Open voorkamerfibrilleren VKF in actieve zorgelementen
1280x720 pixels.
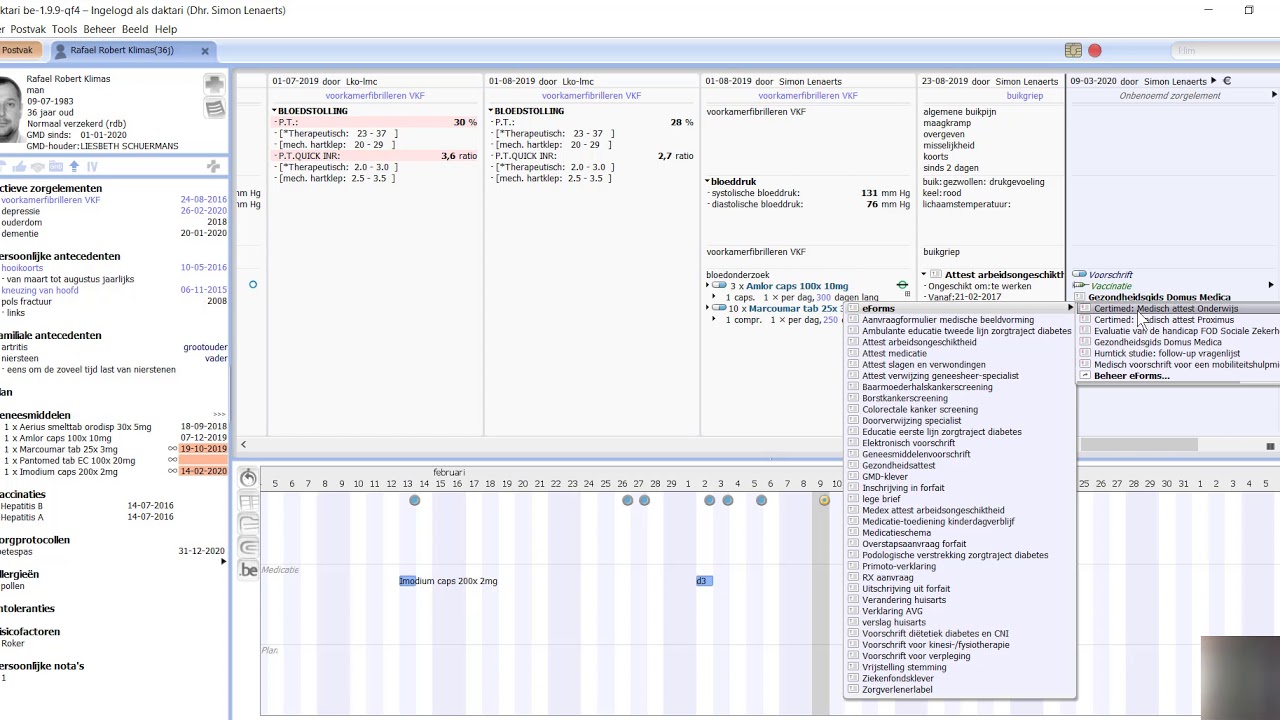pos(50,200)
